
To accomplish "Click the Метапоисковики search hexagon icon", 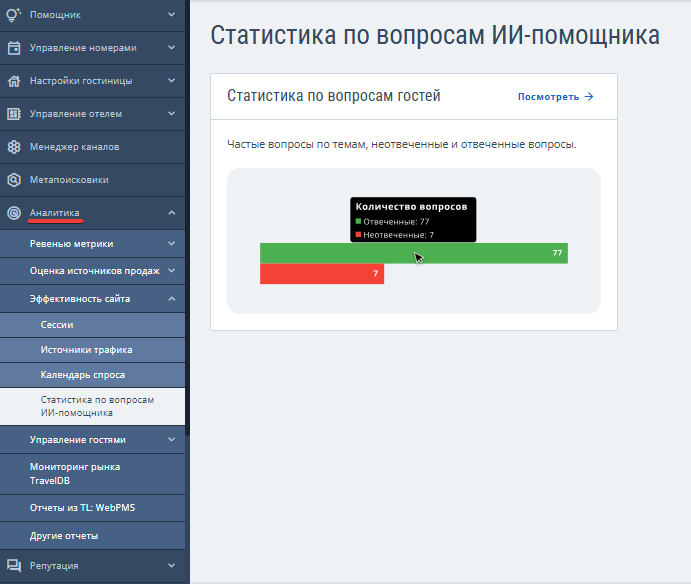I will (x=14, y=180).
